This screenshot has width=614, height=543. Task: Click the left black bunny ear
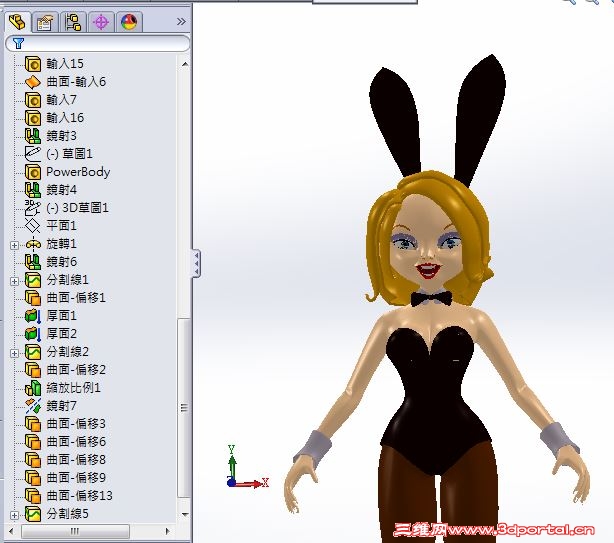click(x=395, y=121)
